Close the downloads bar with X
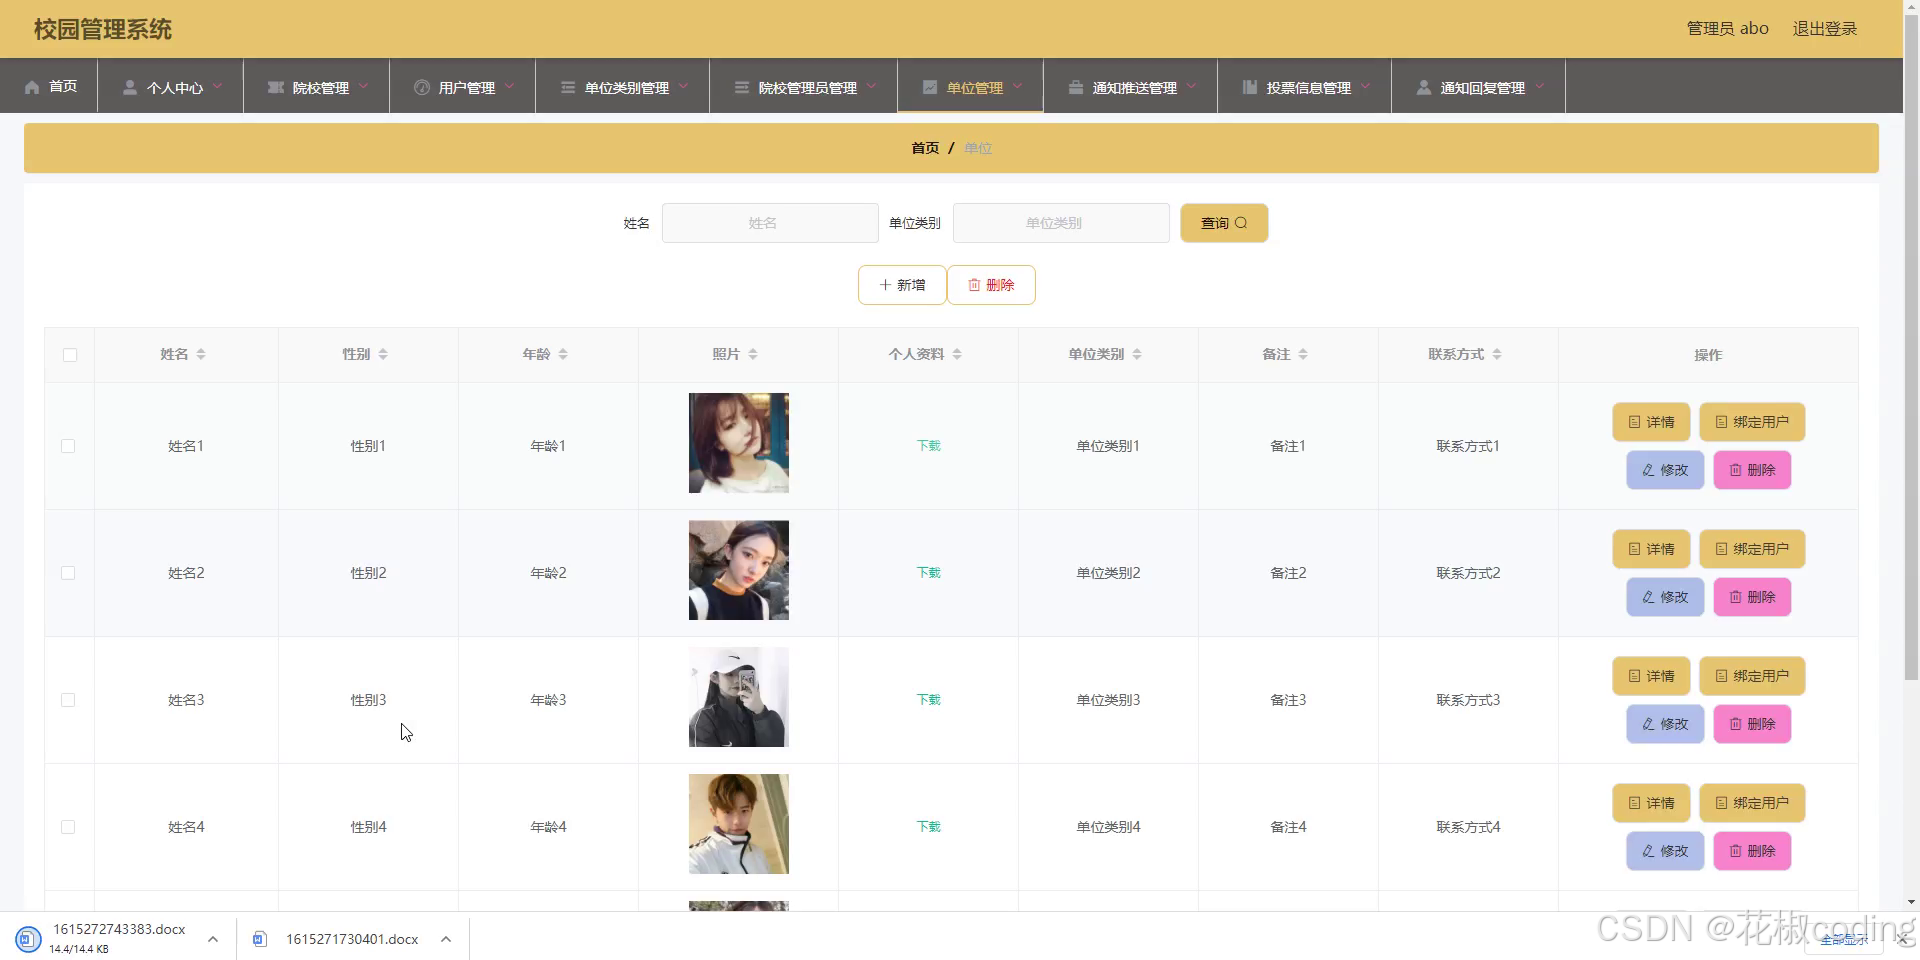Viewport: 1920px width, 960px height. click(1904, 939)
